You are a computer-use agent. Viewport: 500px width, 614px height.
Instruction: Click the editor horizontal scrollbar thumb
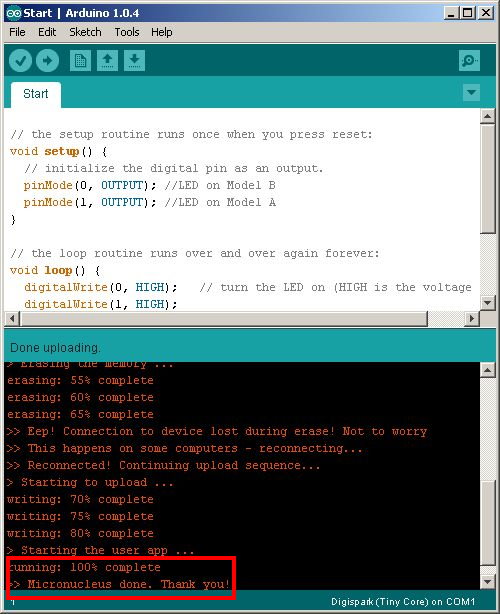[224, 318]
